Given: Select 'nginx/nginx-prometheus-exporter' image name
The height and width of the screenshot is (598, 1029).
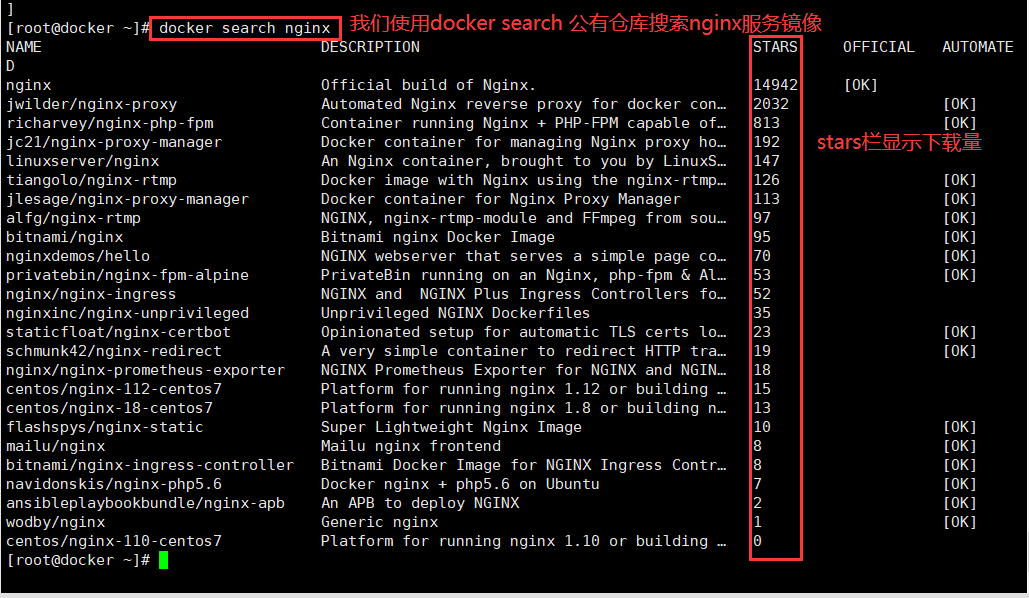Looking at the screenshot, I should [146, 371].
